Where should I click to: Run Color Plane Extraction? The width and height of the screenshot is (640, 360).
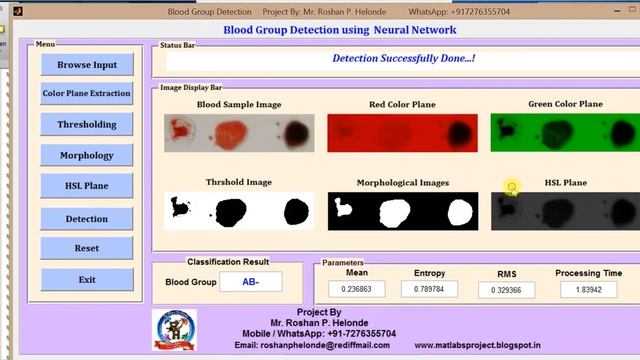pyautogui.click(x=87, y=93)
